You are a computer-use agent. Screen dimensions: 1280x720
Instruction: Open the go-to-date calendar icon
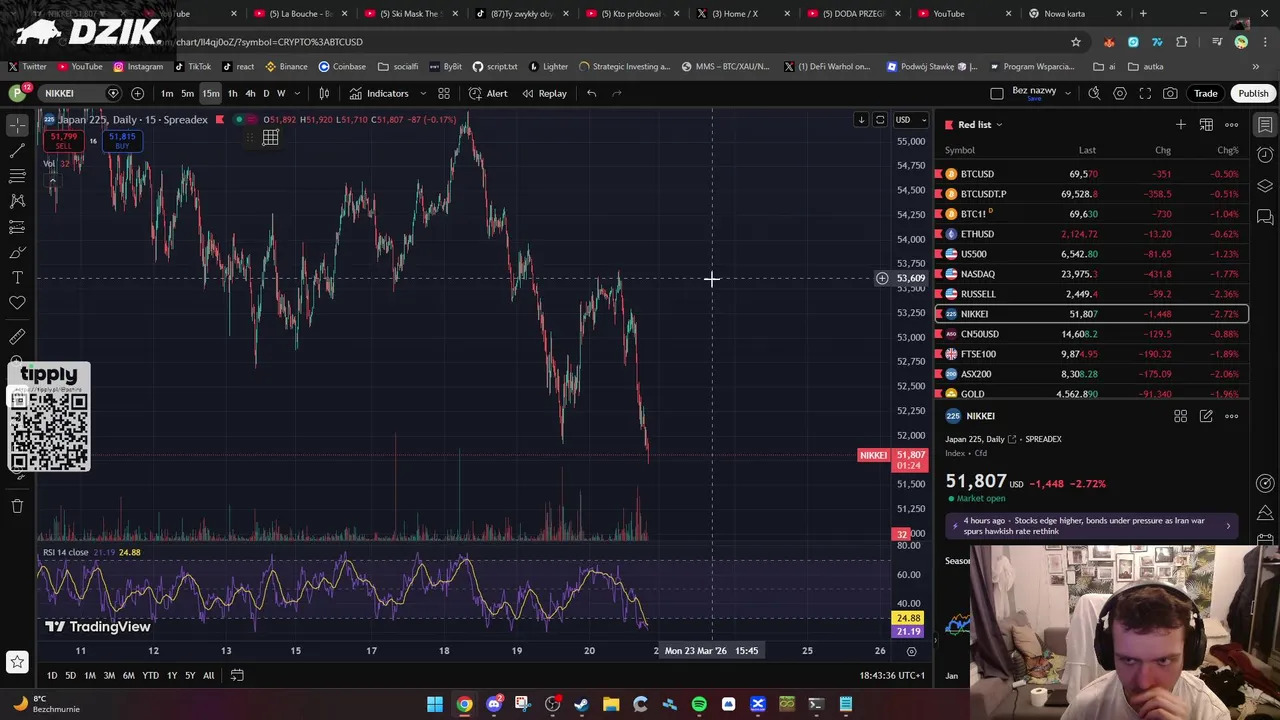(237, 675)
